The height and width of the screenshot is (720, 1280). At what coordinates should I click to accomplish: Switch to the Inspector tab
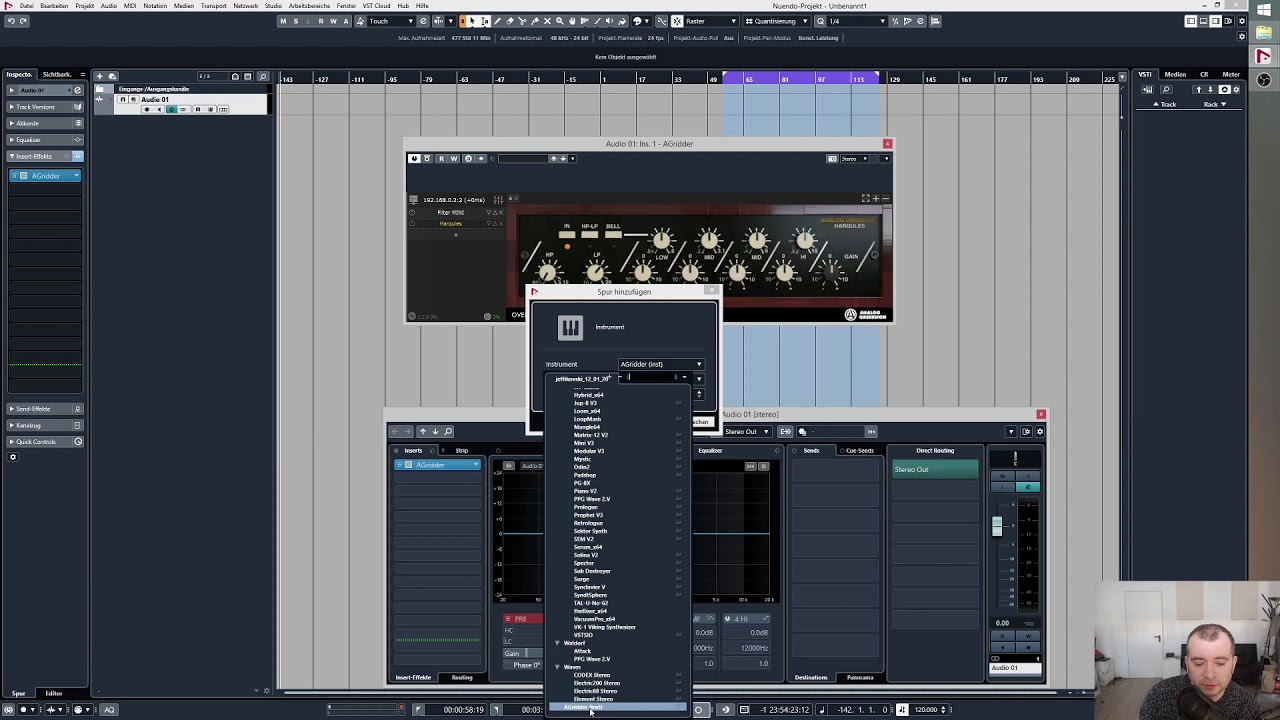point(19,75)
